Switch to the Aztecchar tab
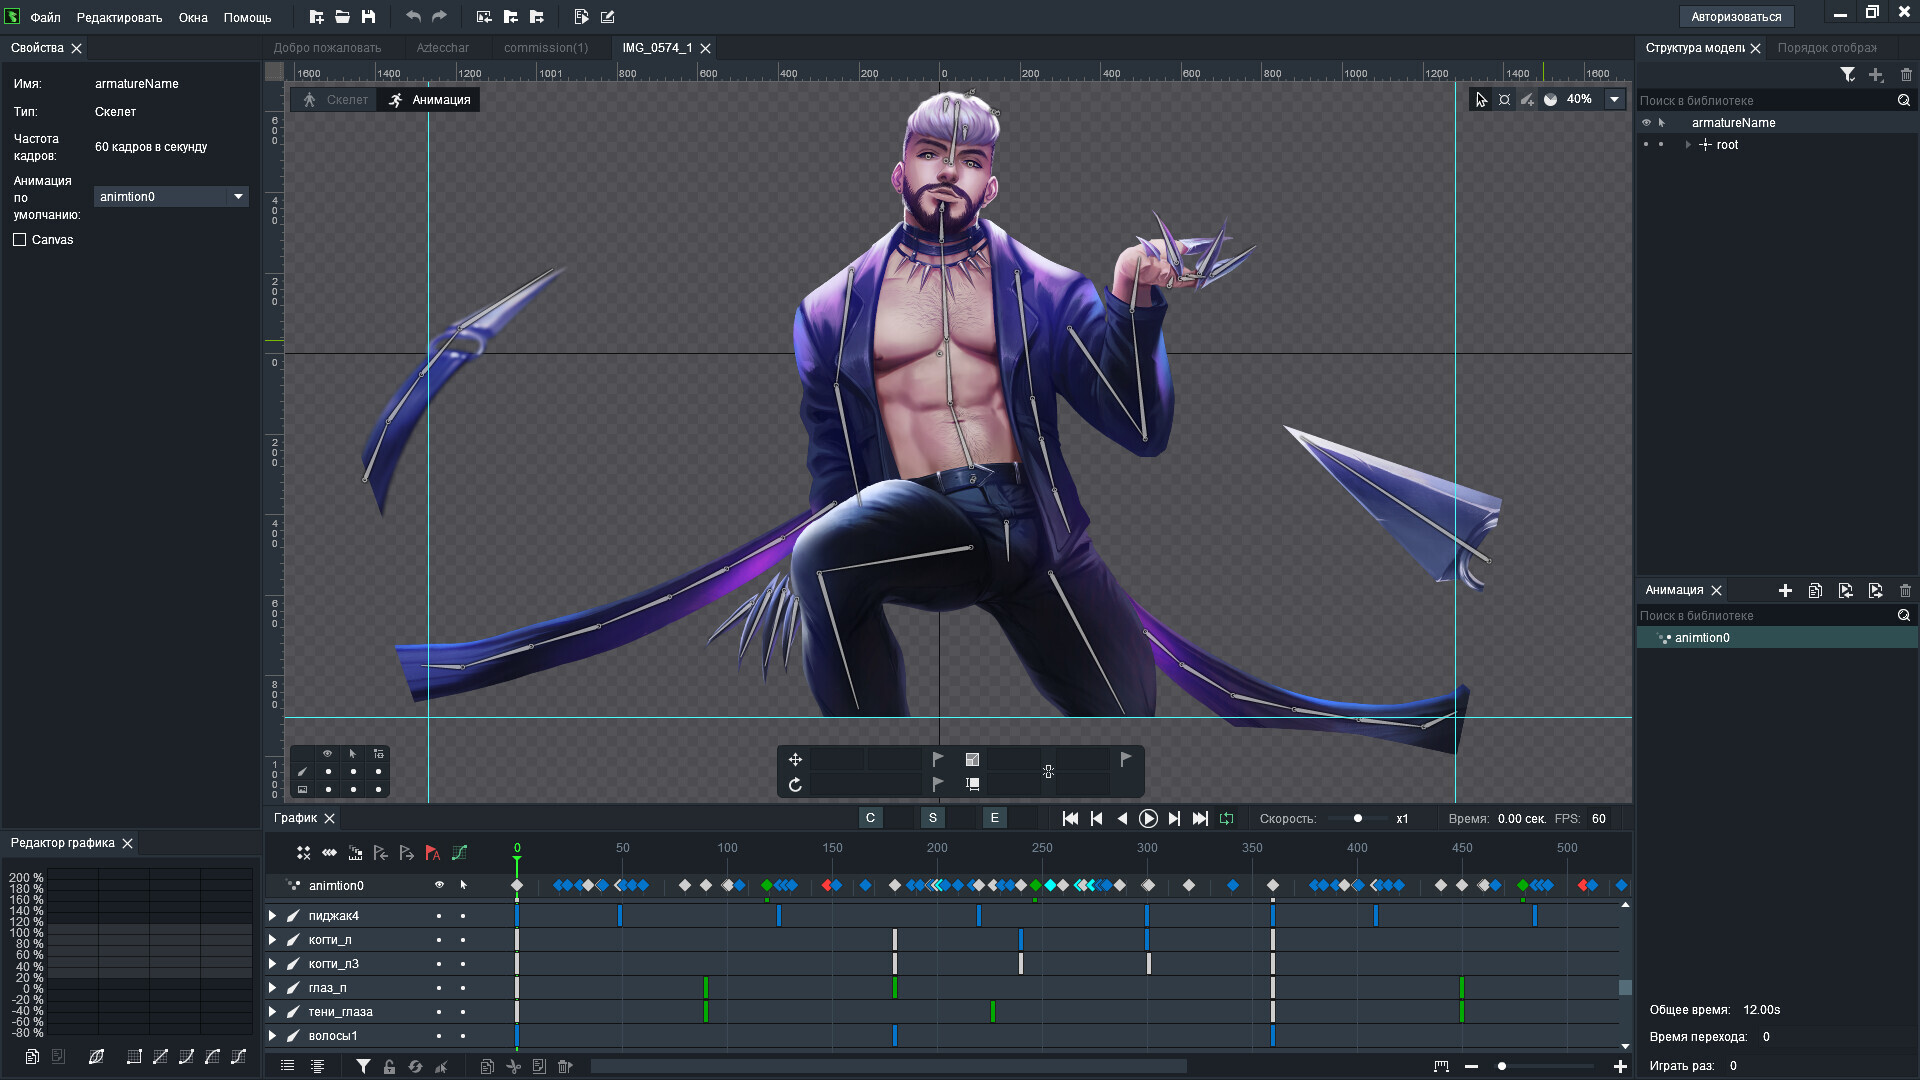1920x1080 pixels. point(442,48)
